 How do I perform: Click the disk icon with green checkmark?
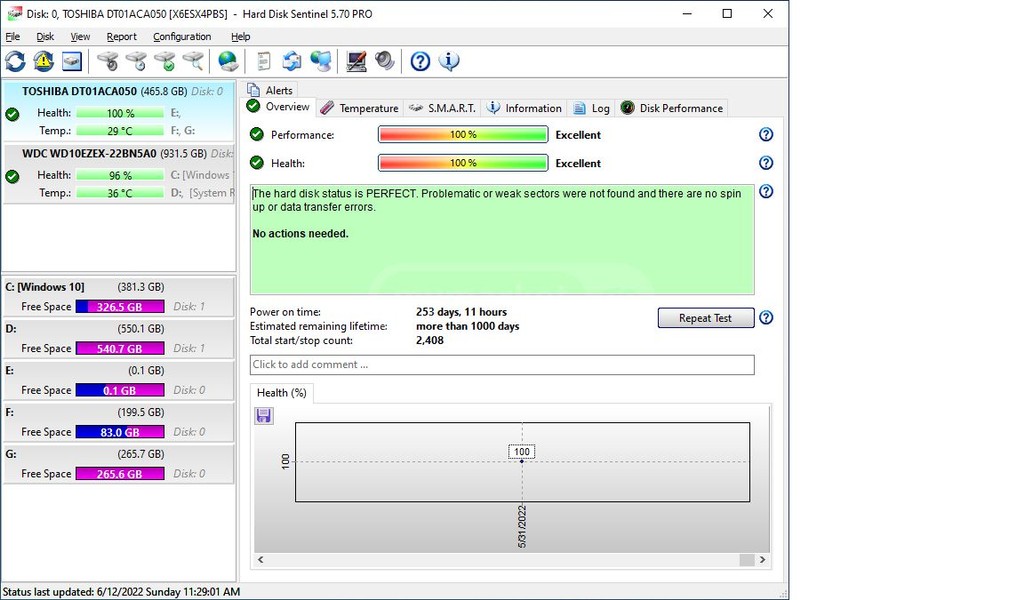tap(164, 61)
